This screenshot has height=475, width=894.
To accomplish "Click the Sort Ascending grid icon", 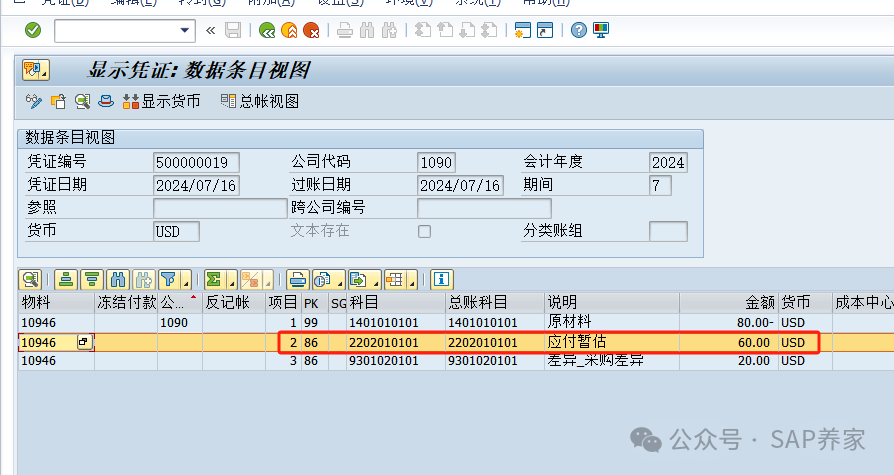I will point(66,279).
